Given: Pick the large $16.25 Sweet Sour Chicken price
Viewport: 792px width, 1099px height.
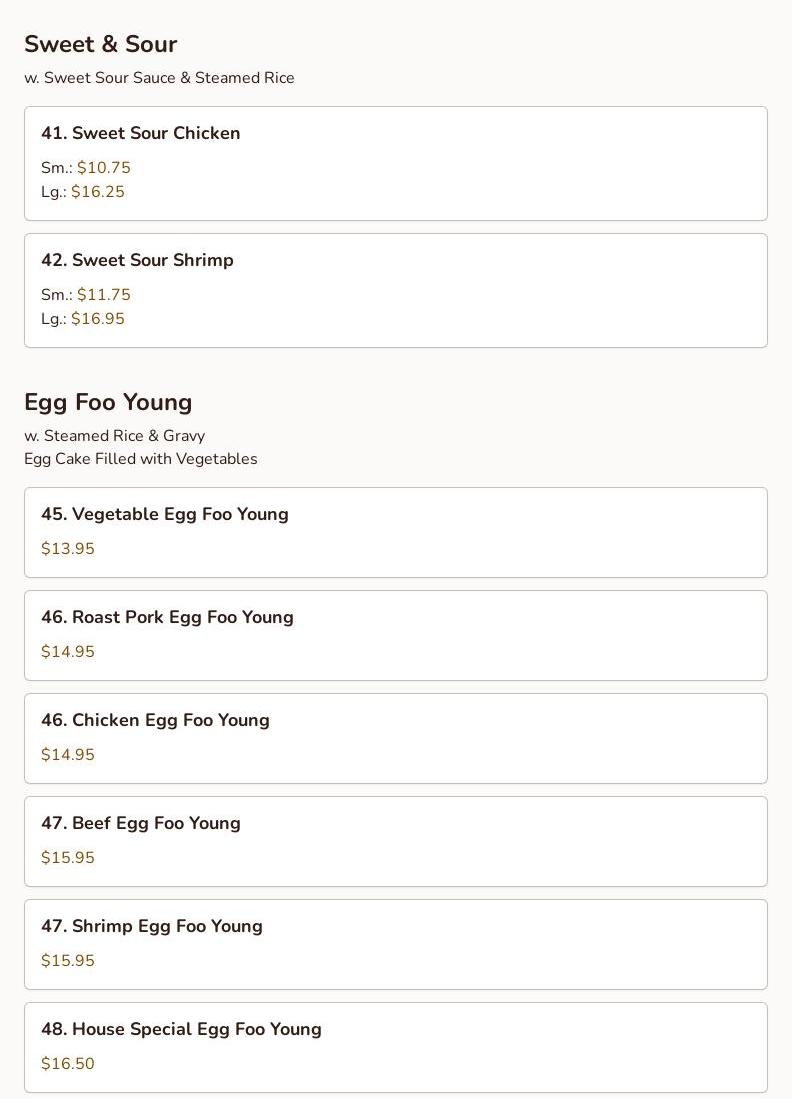Looking at the screenshot, I should pos(97,192).
